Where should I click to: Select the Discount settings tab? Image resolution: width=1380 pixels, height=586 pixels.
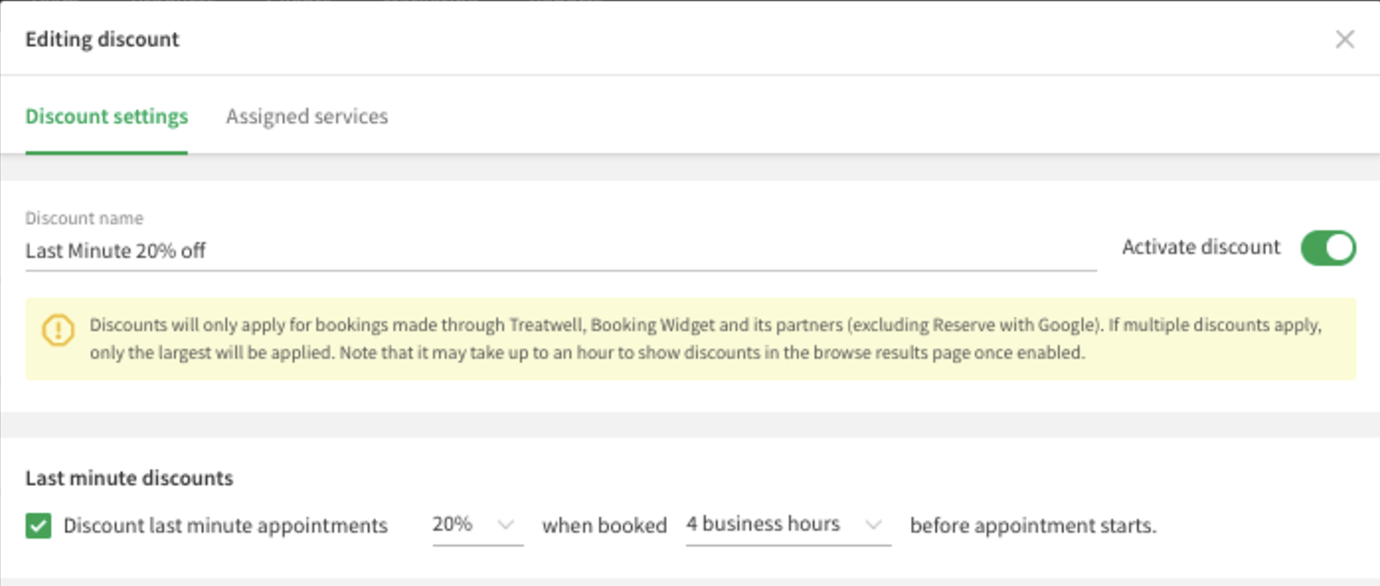(106, 117)
